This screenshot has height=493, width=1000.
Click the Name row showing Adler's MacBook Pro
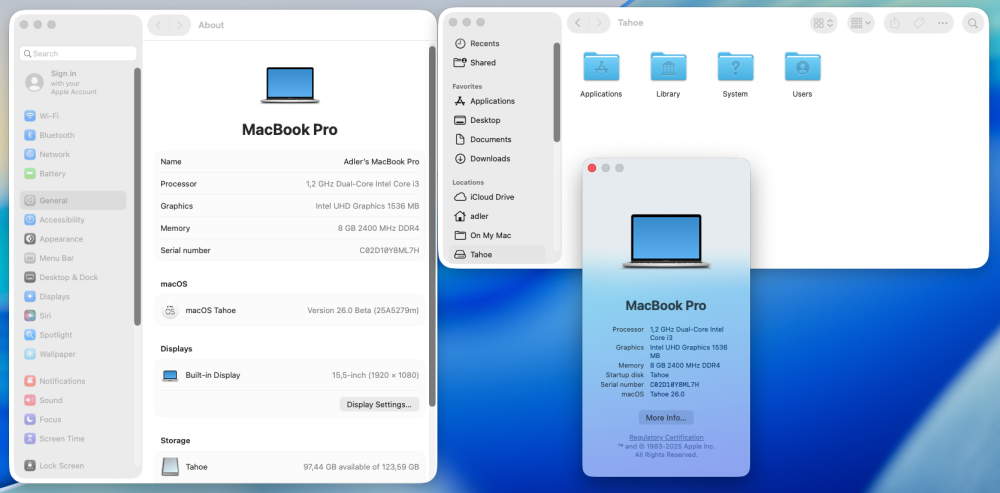[290, 162]
